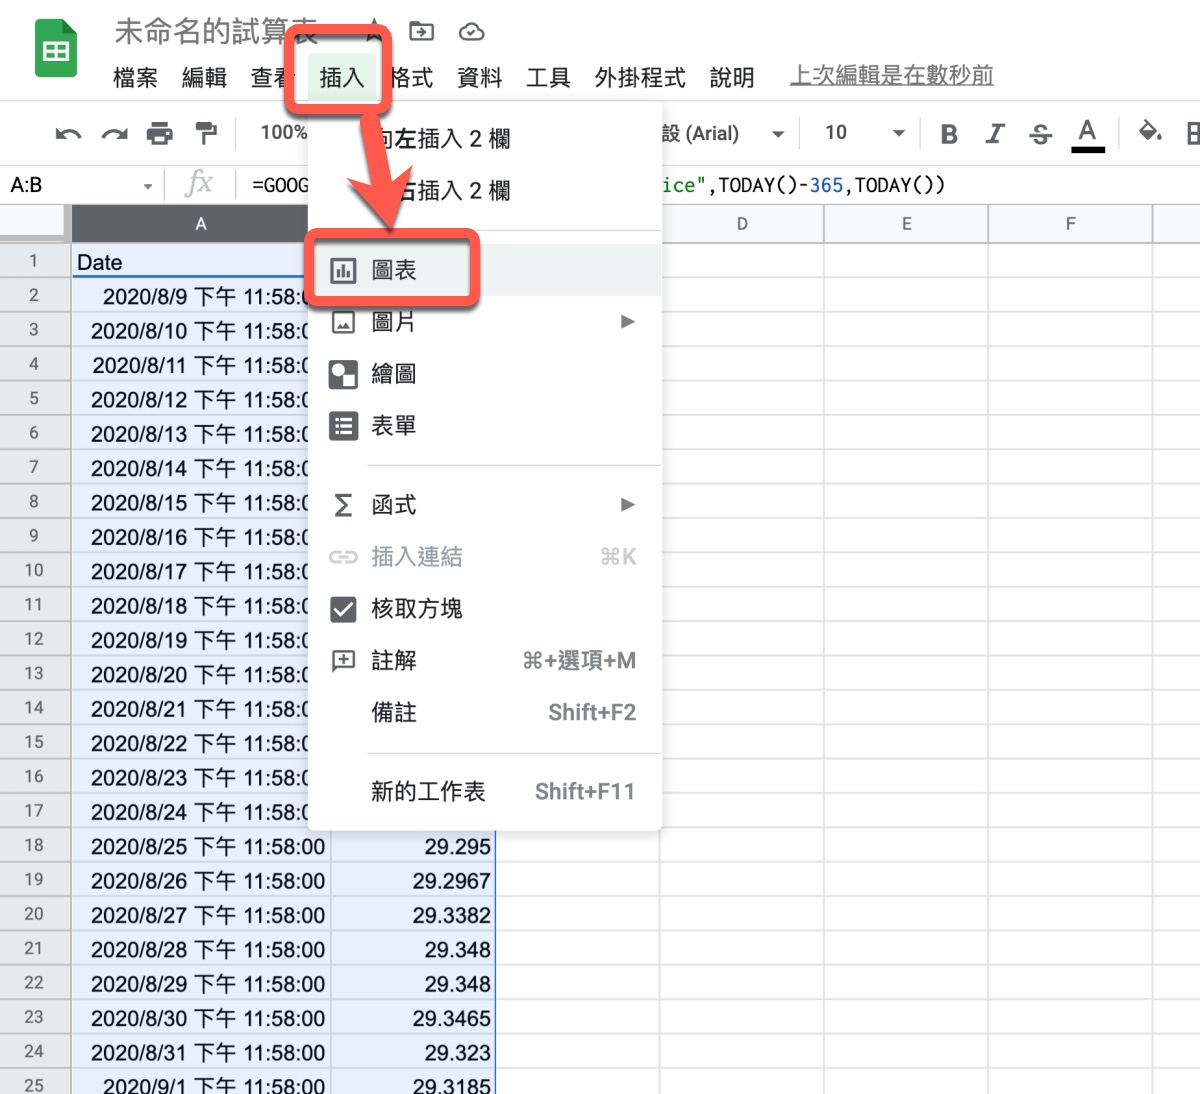Select cell with value 29.2967
The width and height of the screenshot is (1200, 1094).
(x=412, y=880)
